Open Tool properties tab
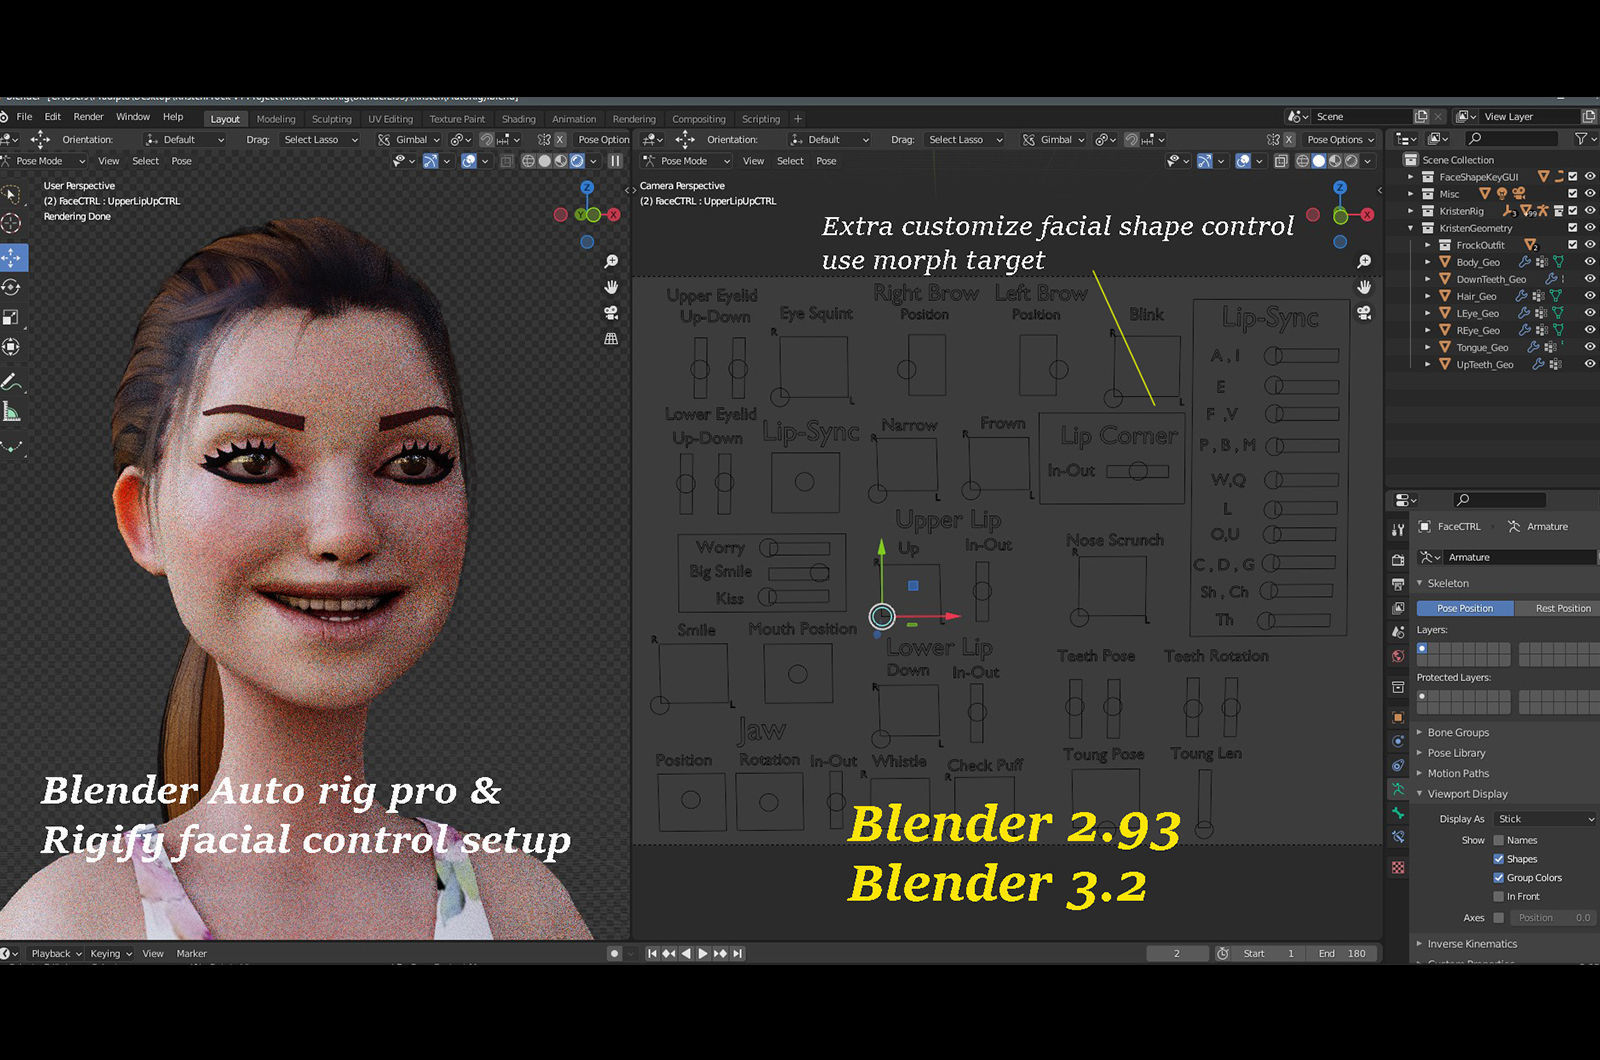This screenshot has width=1600, height=1060. [x=1398, y=529]
